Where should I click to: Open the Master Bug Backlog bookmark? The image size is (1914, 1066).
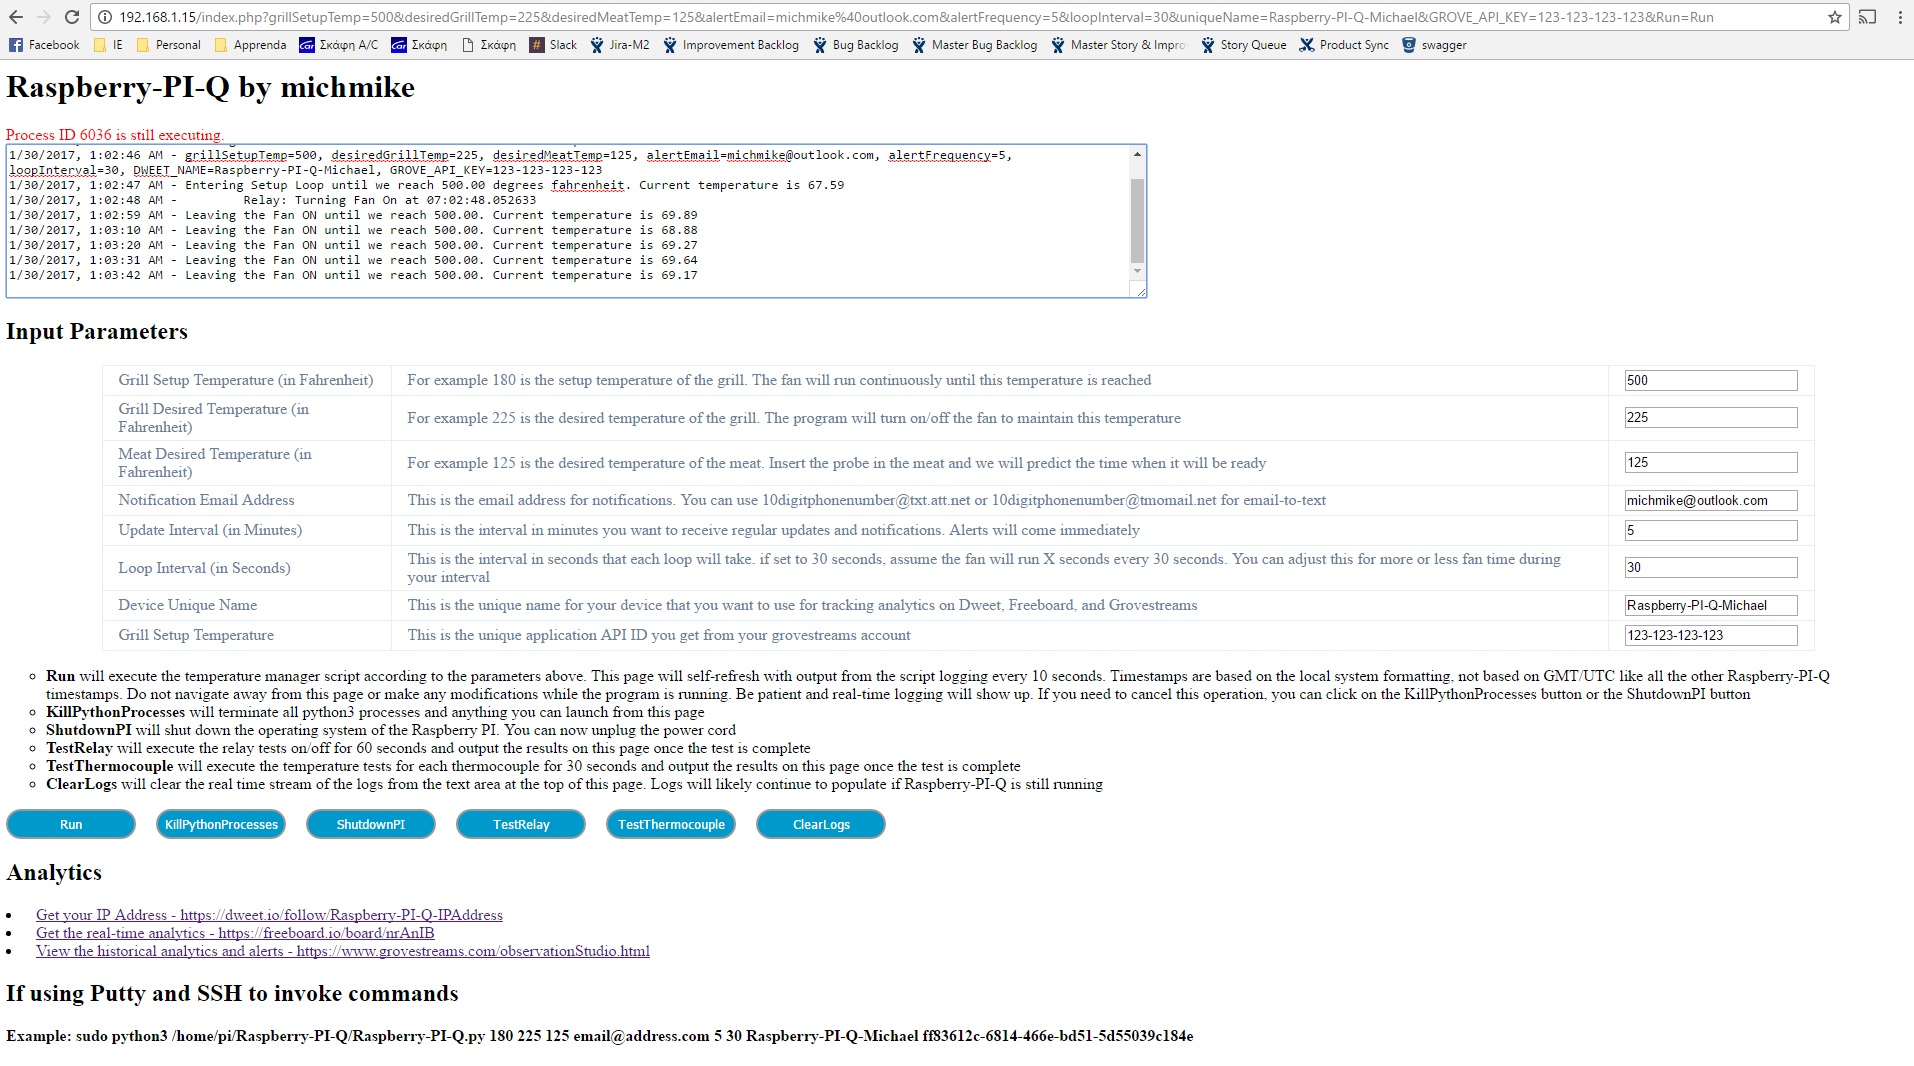[x=975, y=45]
